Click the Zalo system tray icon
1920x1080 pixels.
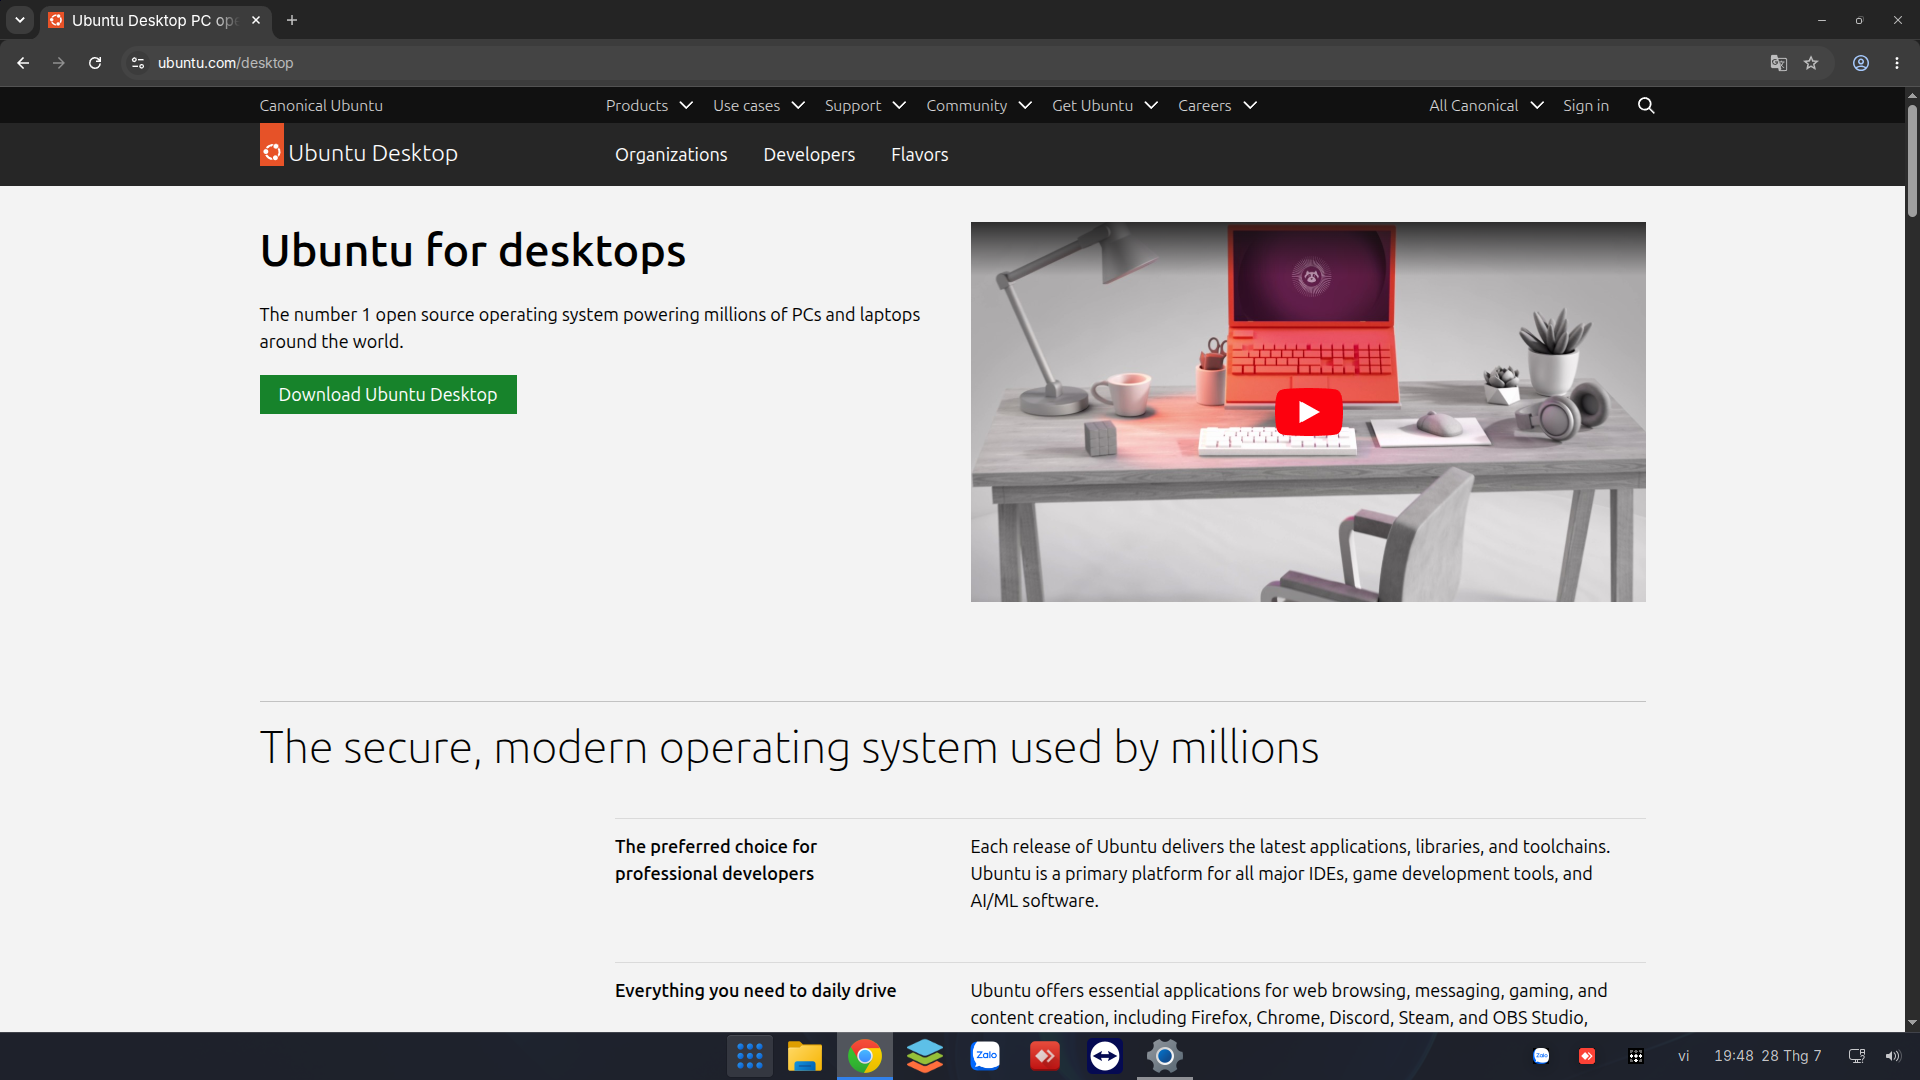point(1541,1056)
